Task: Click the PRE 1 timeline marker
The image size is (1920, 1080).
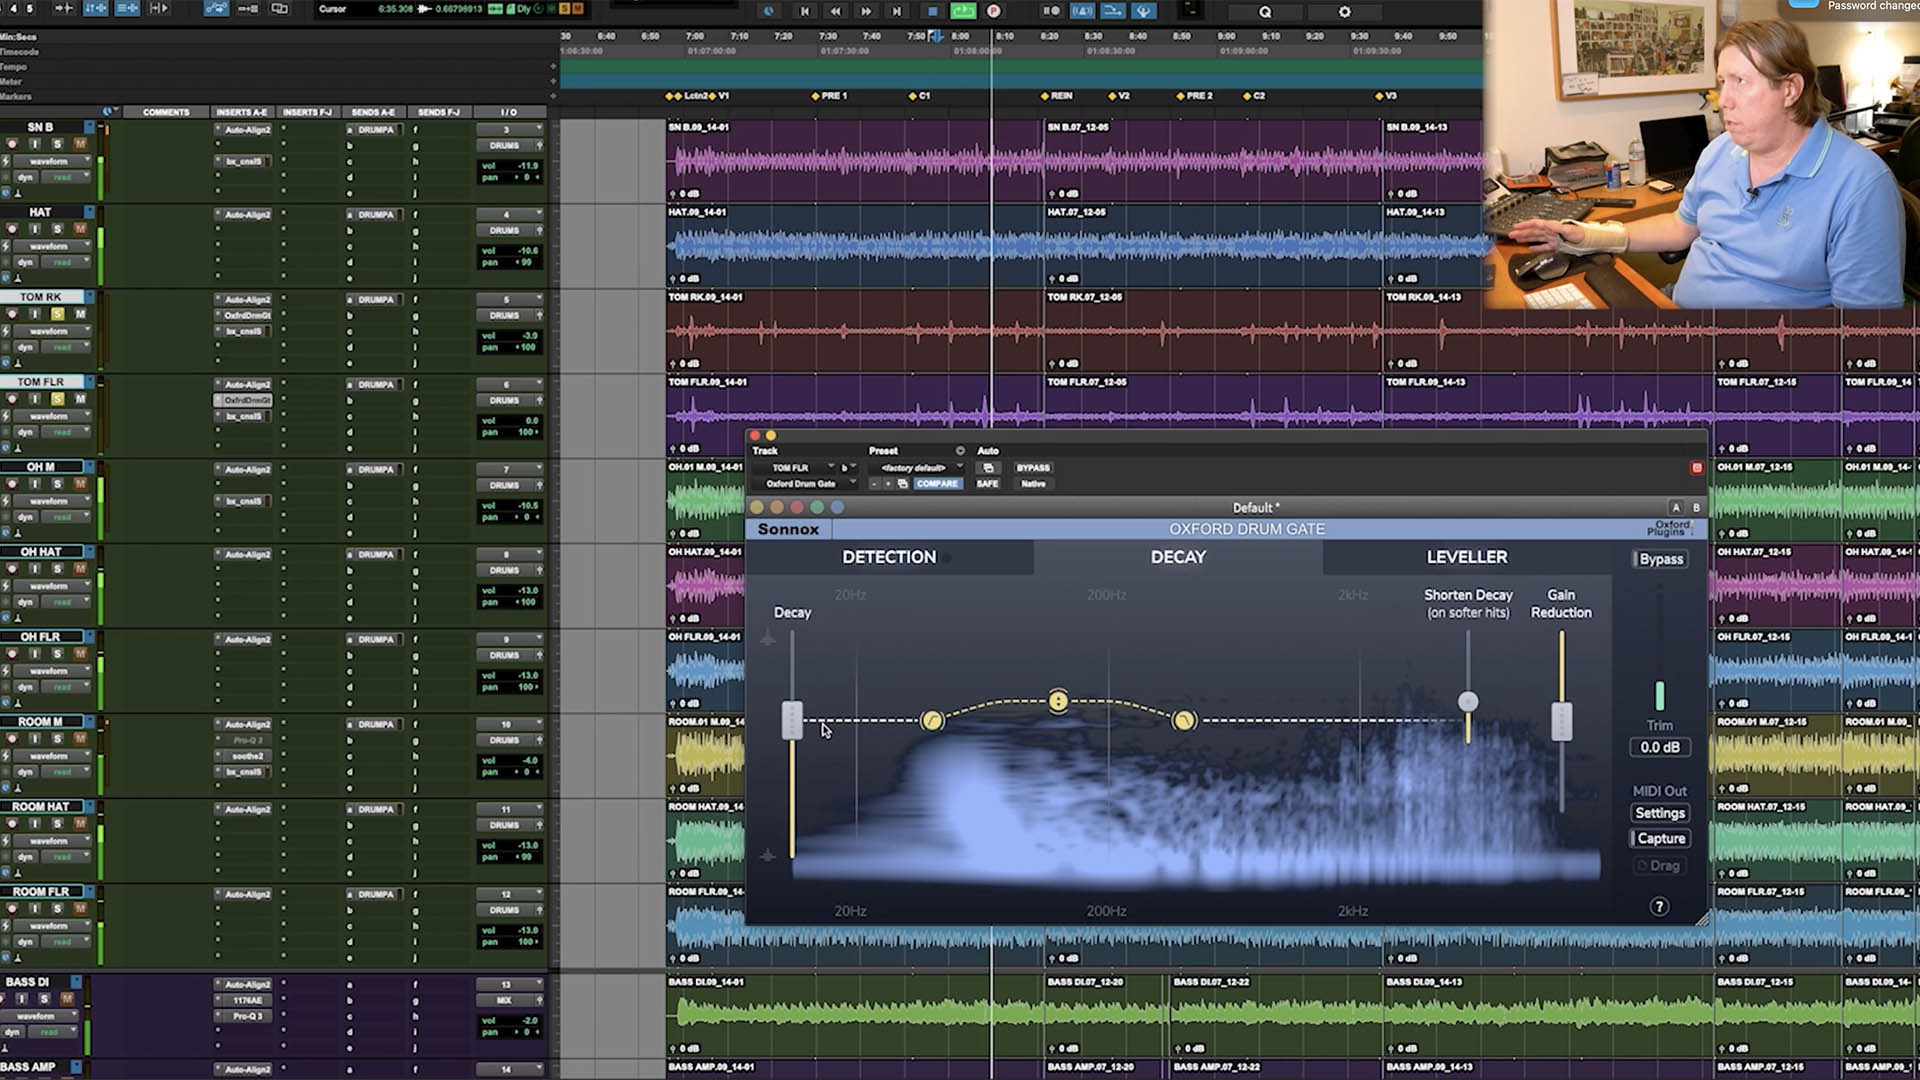Action: pyautogui.click(x=829, y=96)
